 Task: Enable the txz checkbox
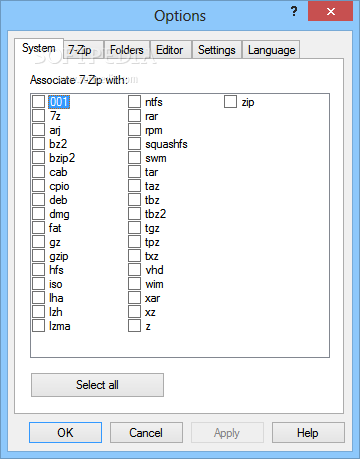coord(134,256)
